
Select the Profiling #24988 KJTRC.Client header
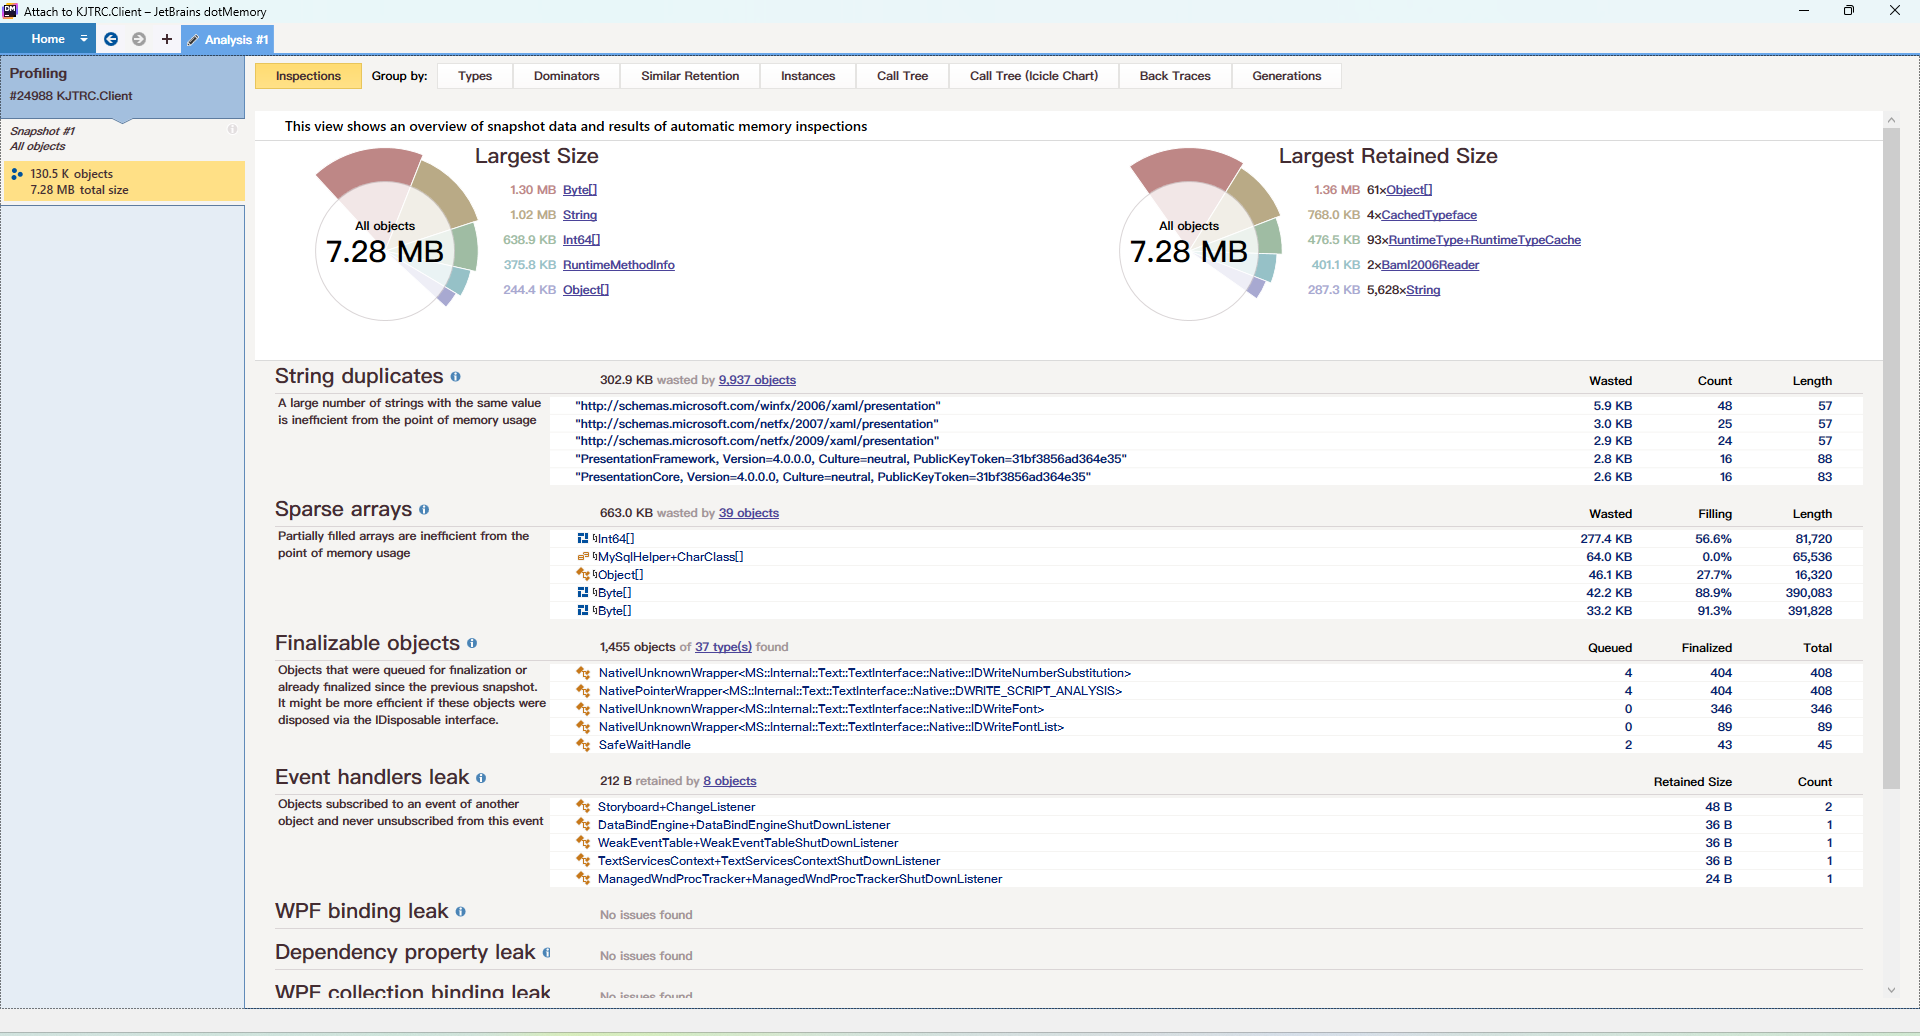[x=123, y=86]
